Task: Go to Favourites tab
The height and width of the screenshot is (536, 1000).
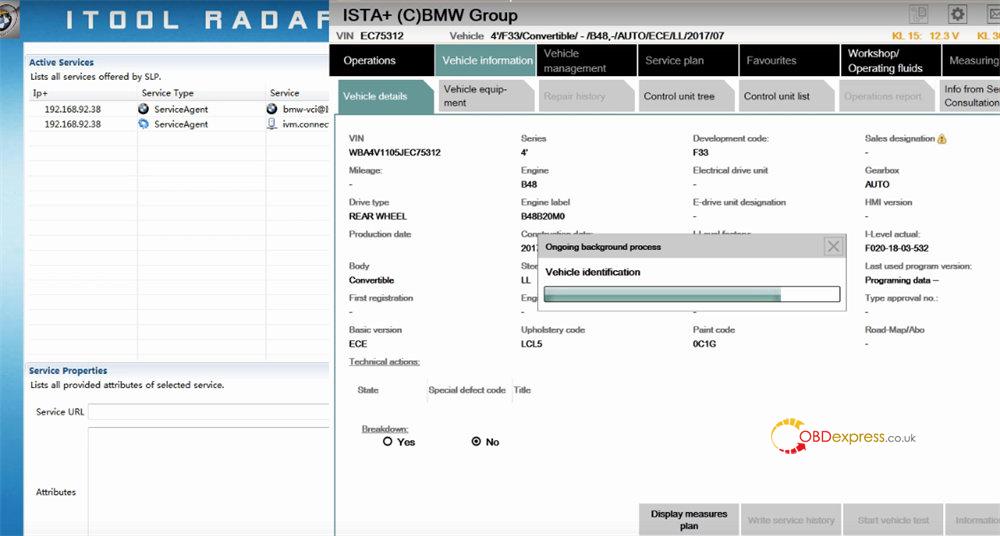Action: [x=789, y=61]
